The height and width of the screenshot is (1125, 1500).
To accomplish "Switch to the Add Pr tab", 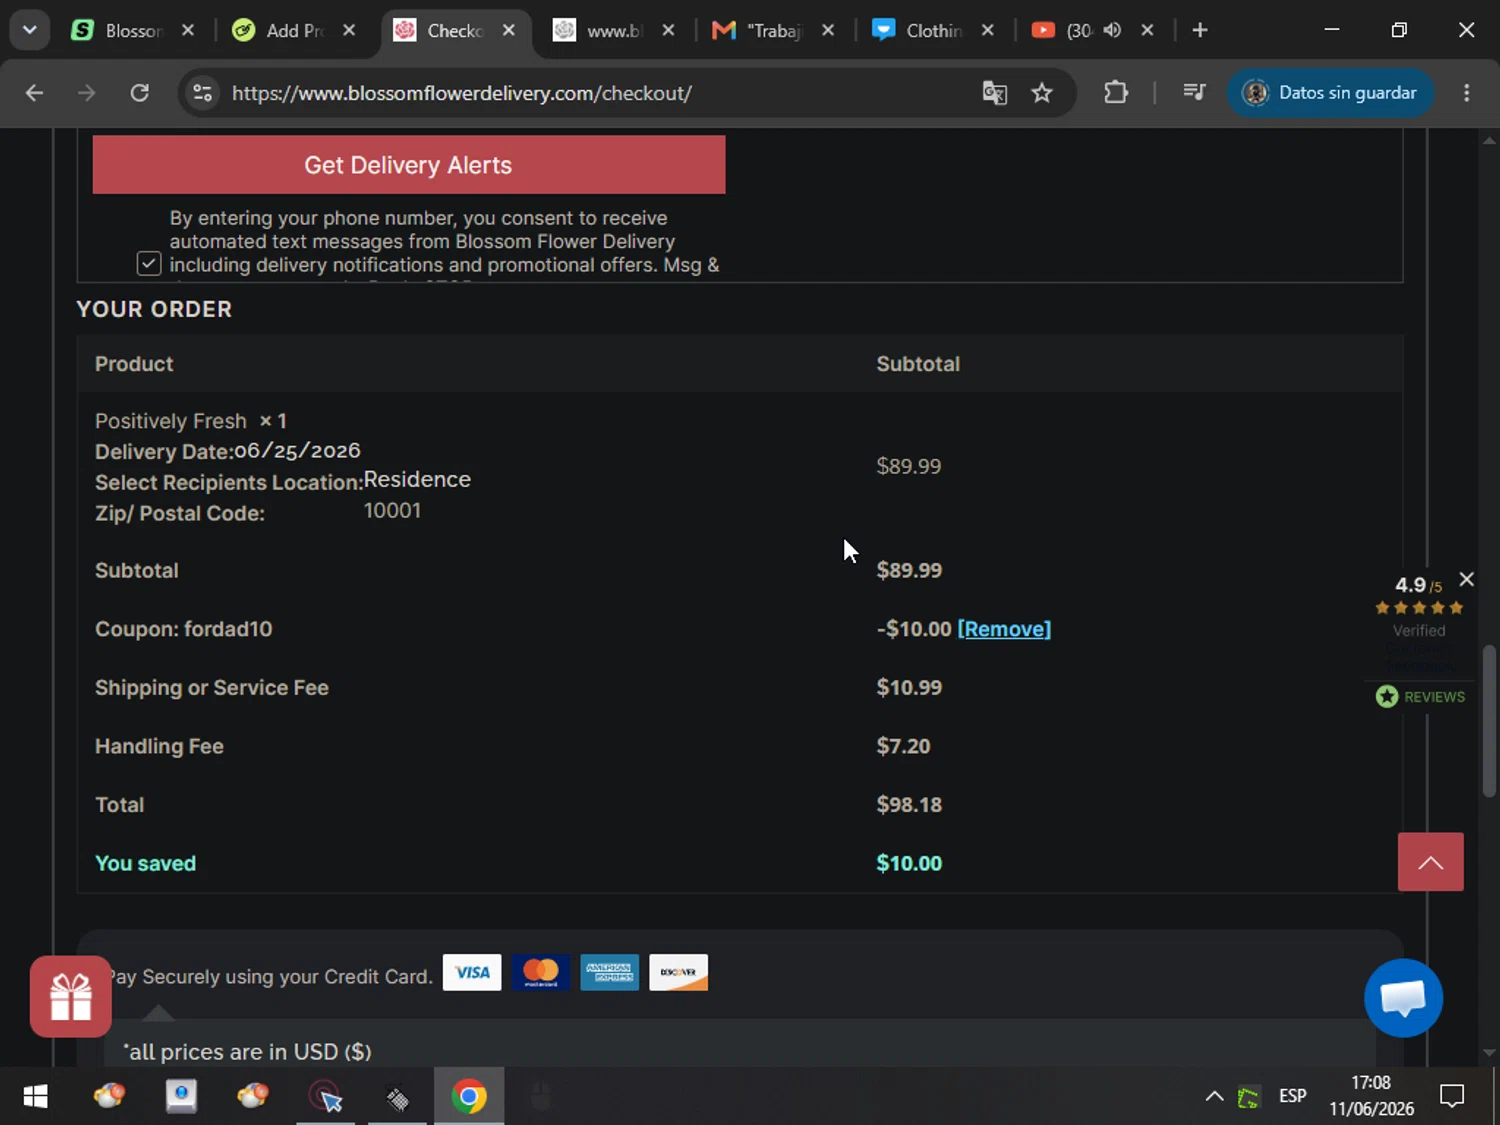I will point(294,30).
